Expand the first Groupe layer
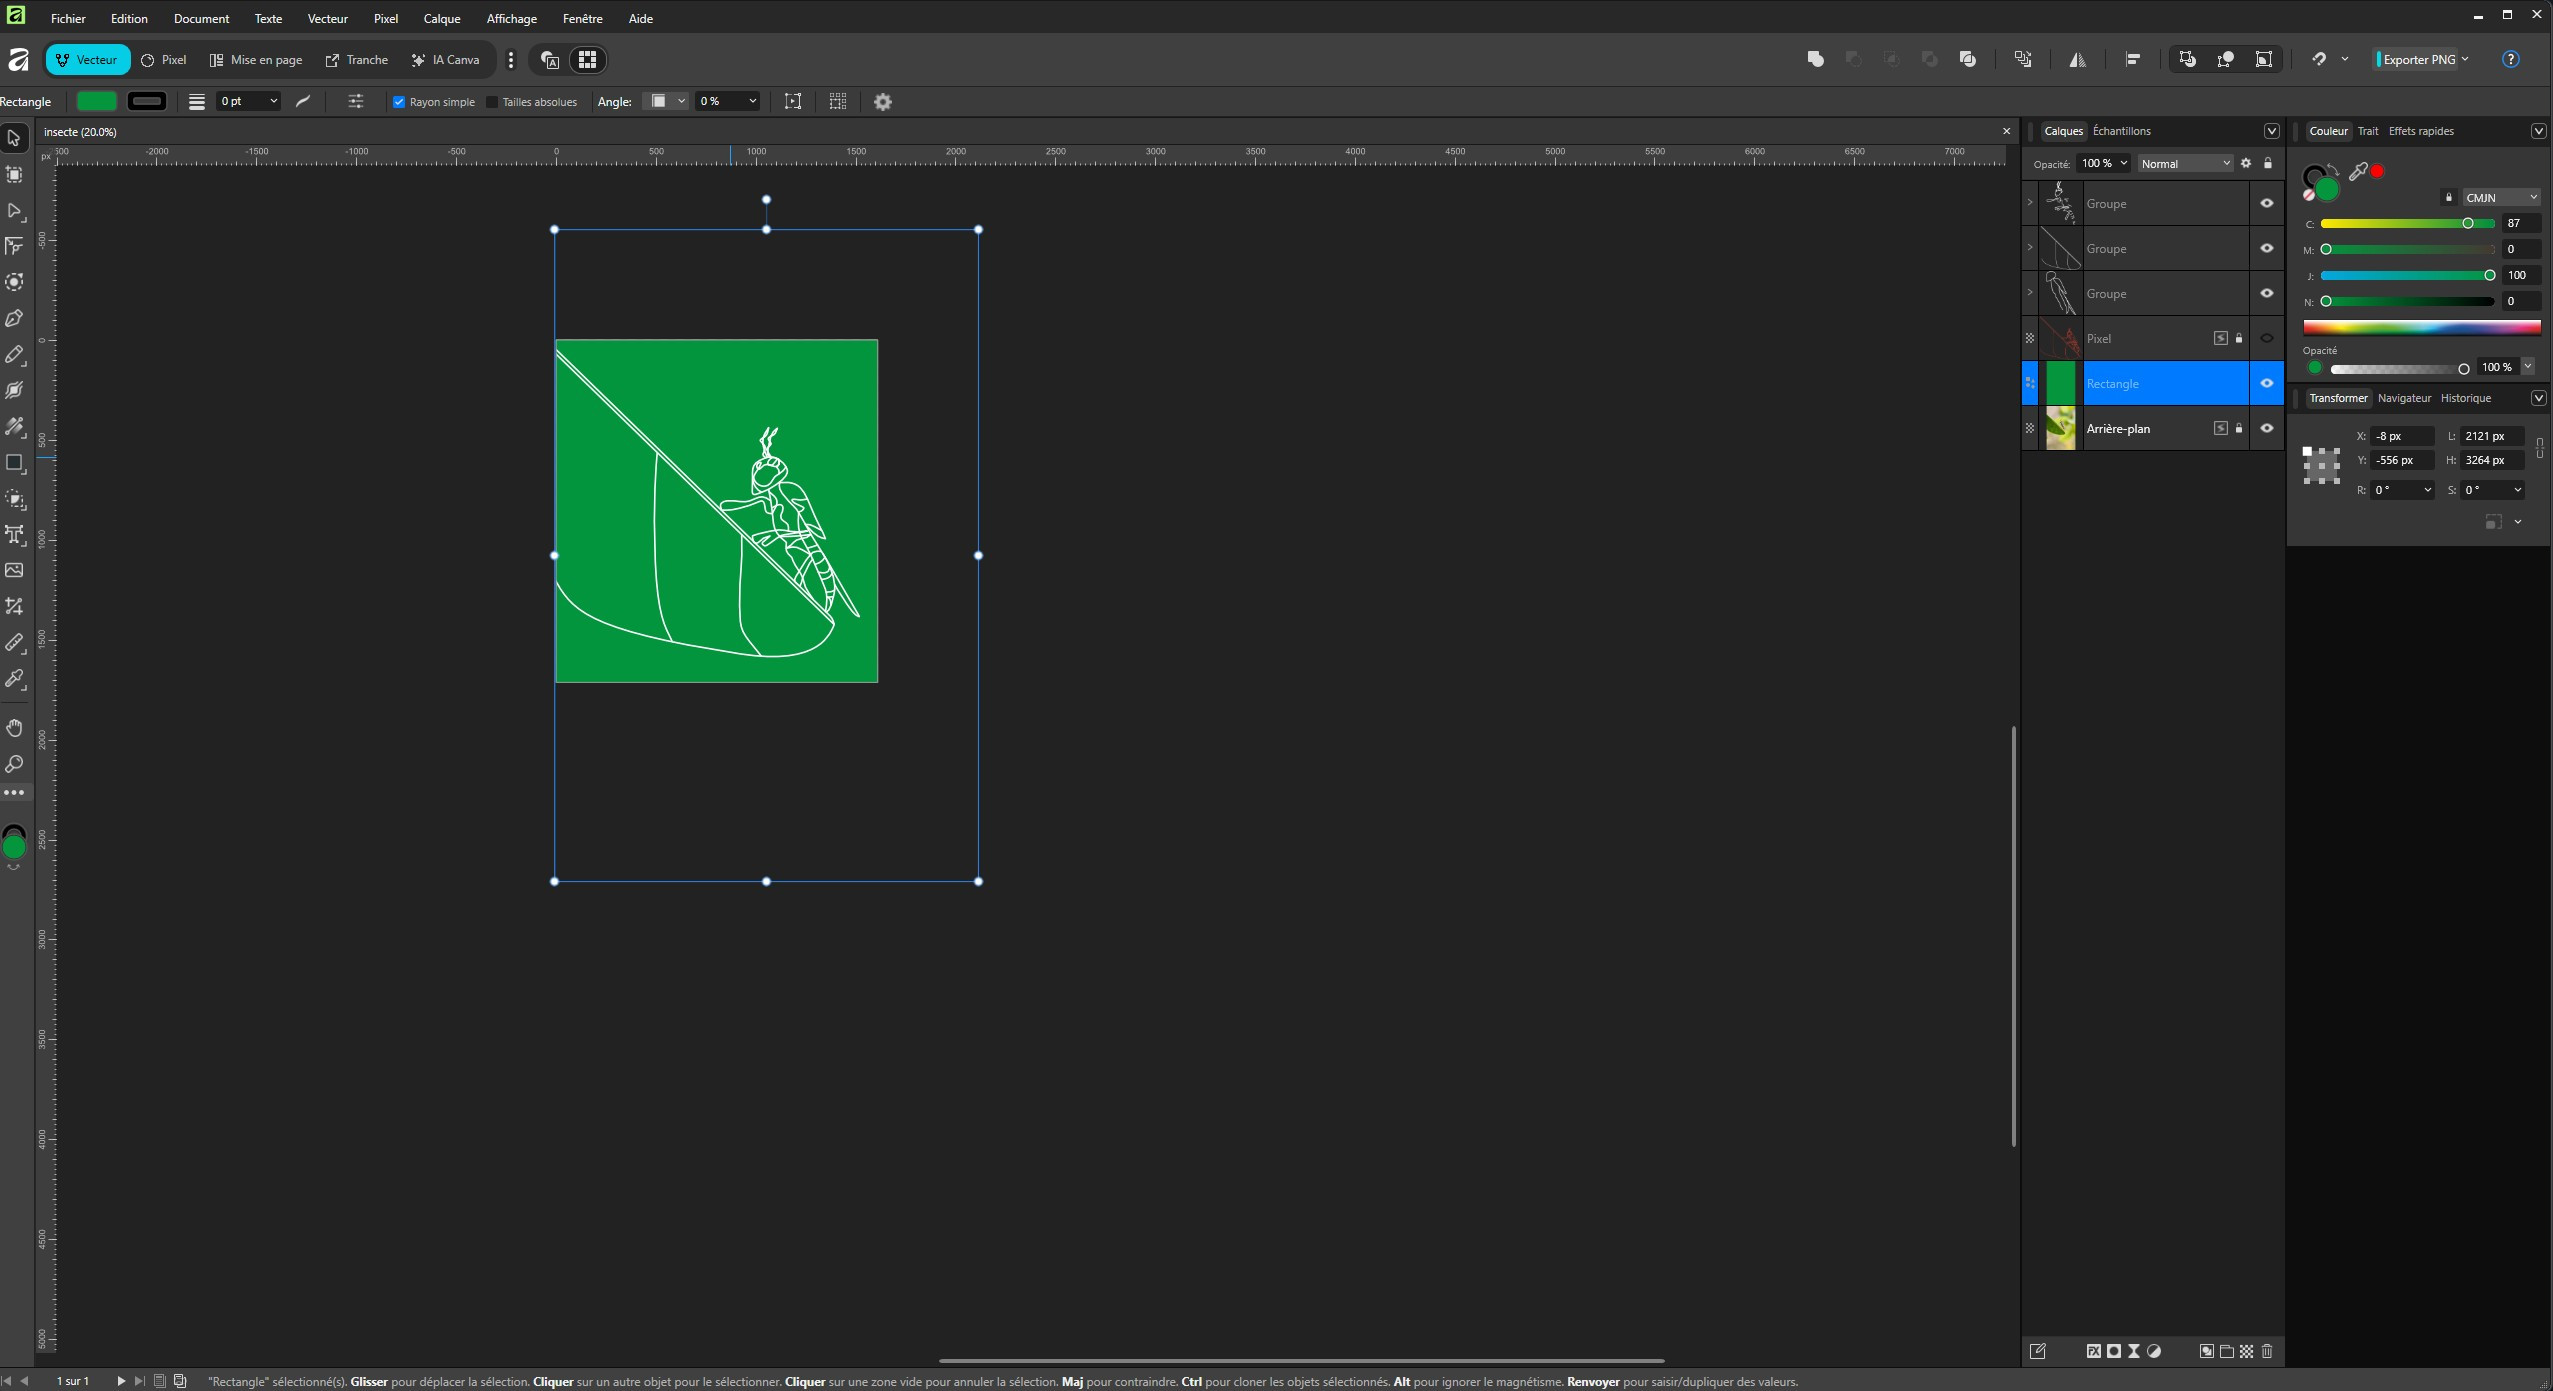This screenshot has height=1391, width=2553. (2029, 203)
